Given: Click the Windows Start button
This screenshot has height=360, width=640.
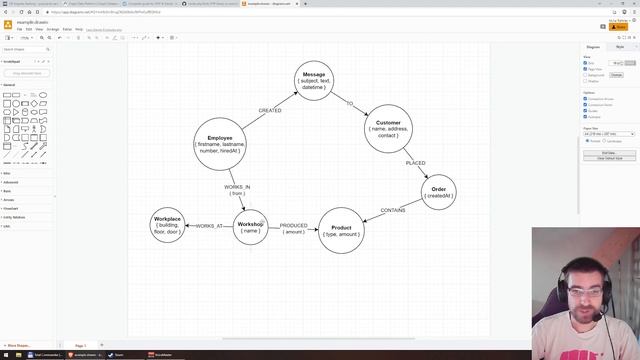Looking at the screenshot, I should pyautogui.click(x=6, y=355).
